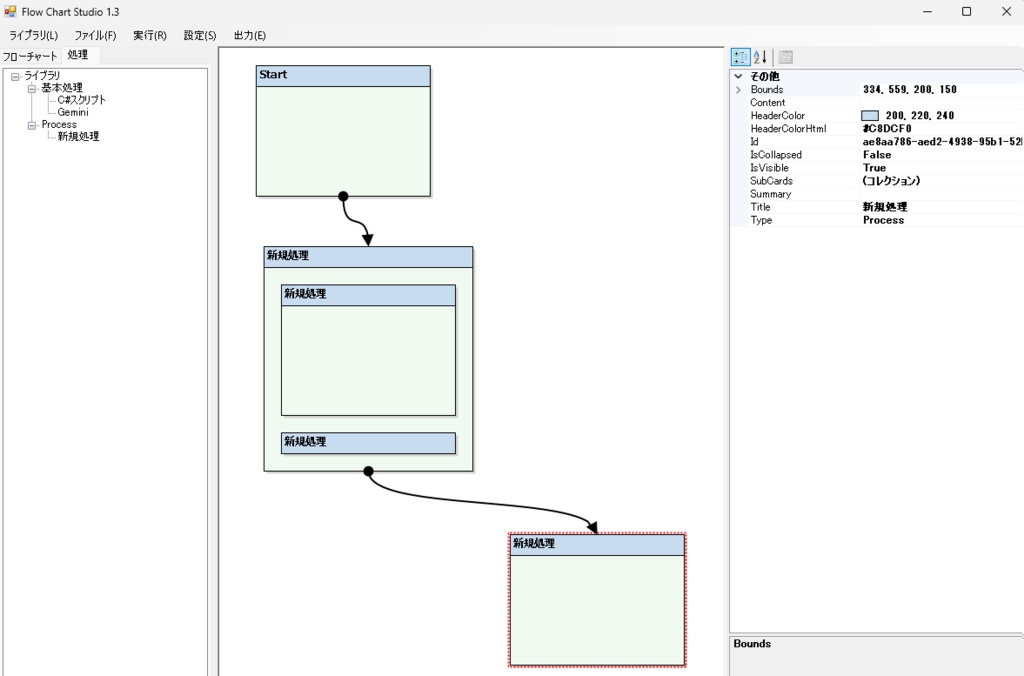Expand the Bounds property row

click(739, 89)
